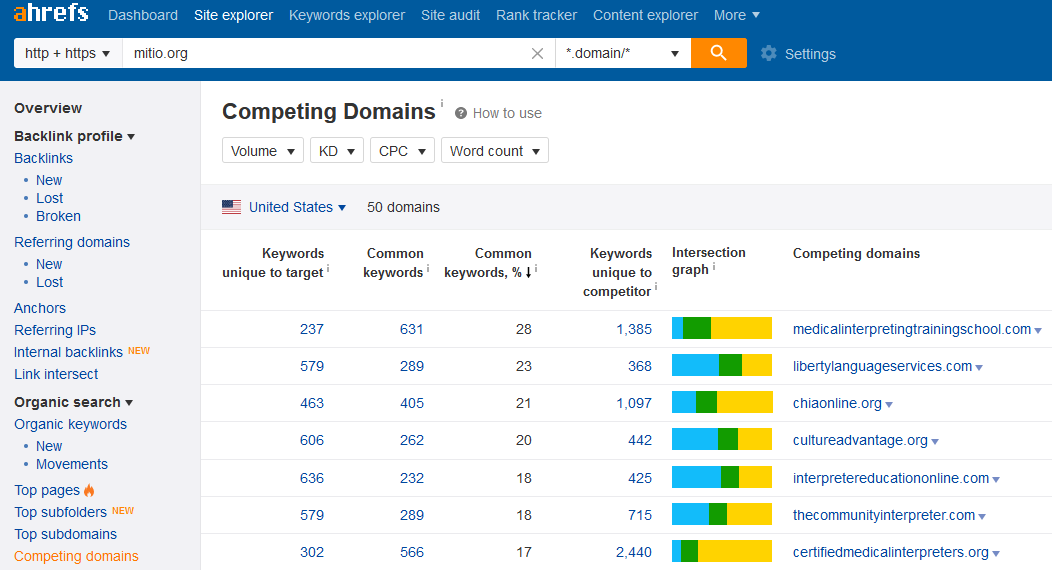Open the Volume filter dropdown

click(x=263, y=151)
